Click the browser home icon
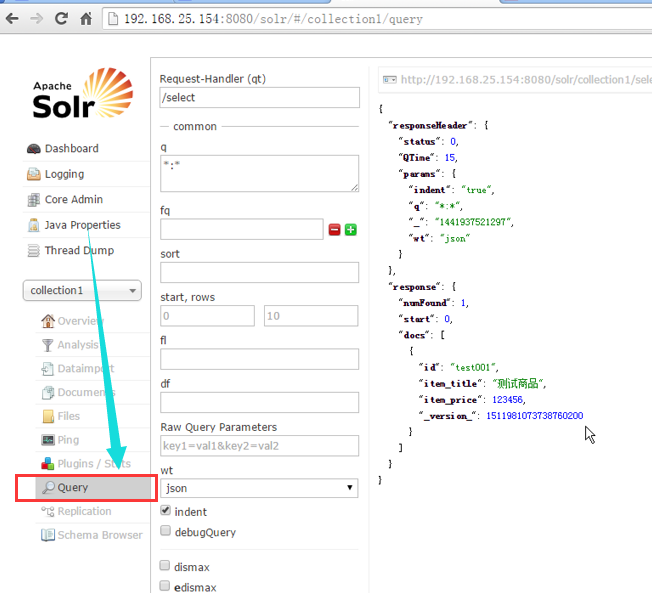 tap(87, 19)
